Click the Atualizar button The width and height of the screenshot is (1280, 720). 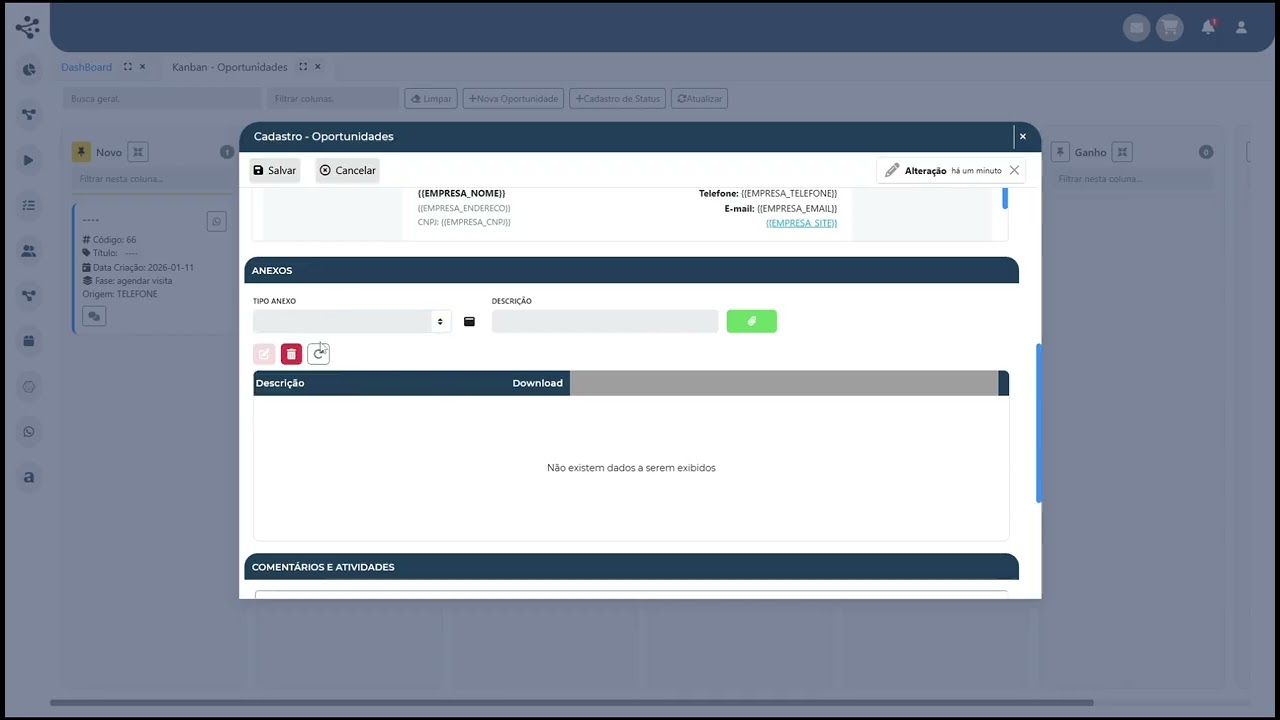(x=699, y=99)
